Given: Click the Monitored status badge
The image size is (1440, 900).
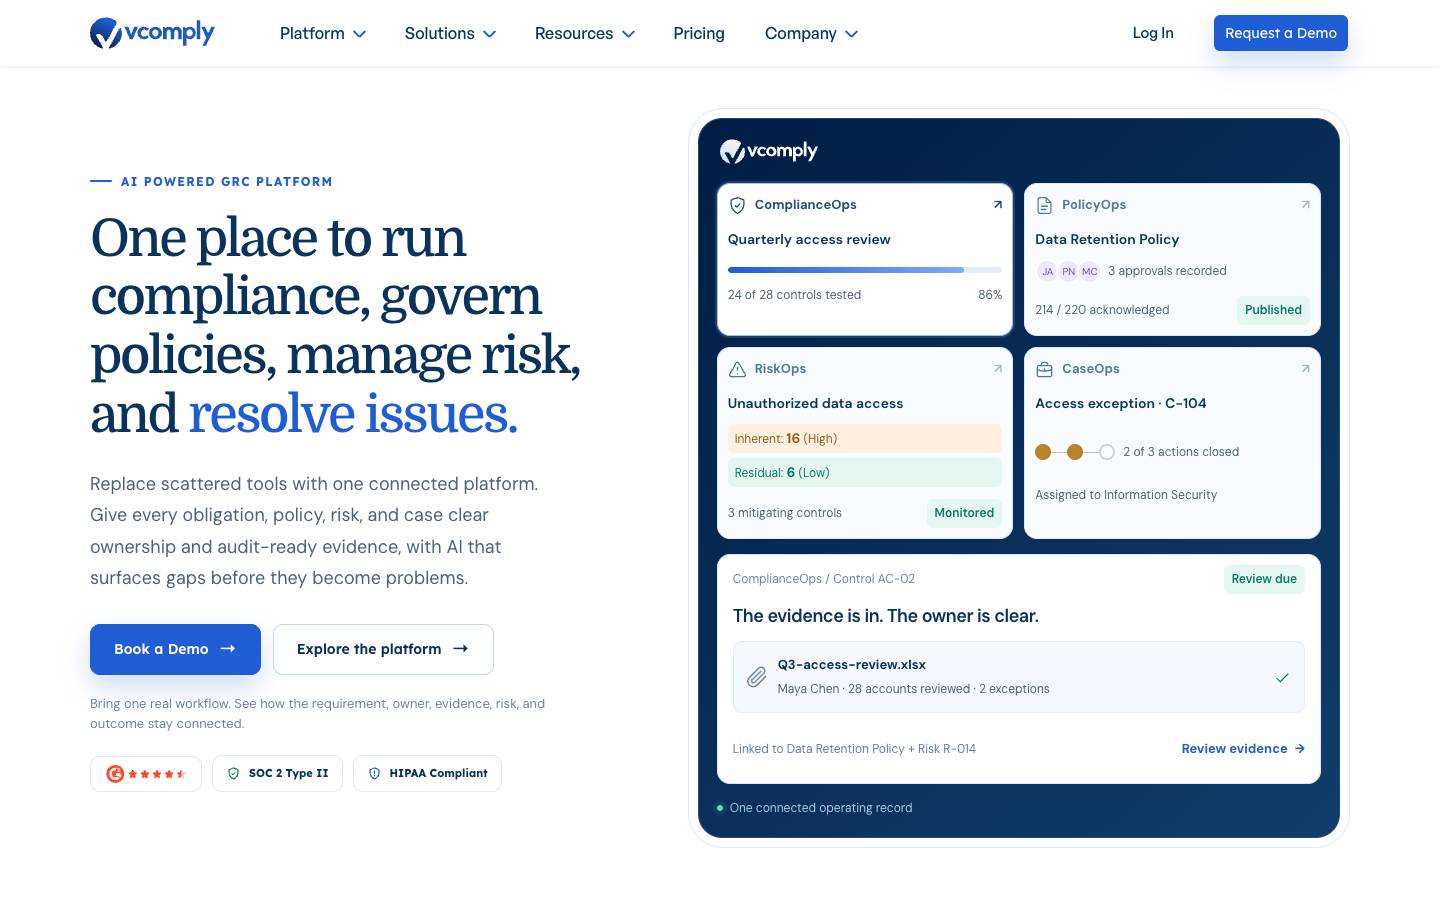Looking at the screenshot, I should coord(964,513).
